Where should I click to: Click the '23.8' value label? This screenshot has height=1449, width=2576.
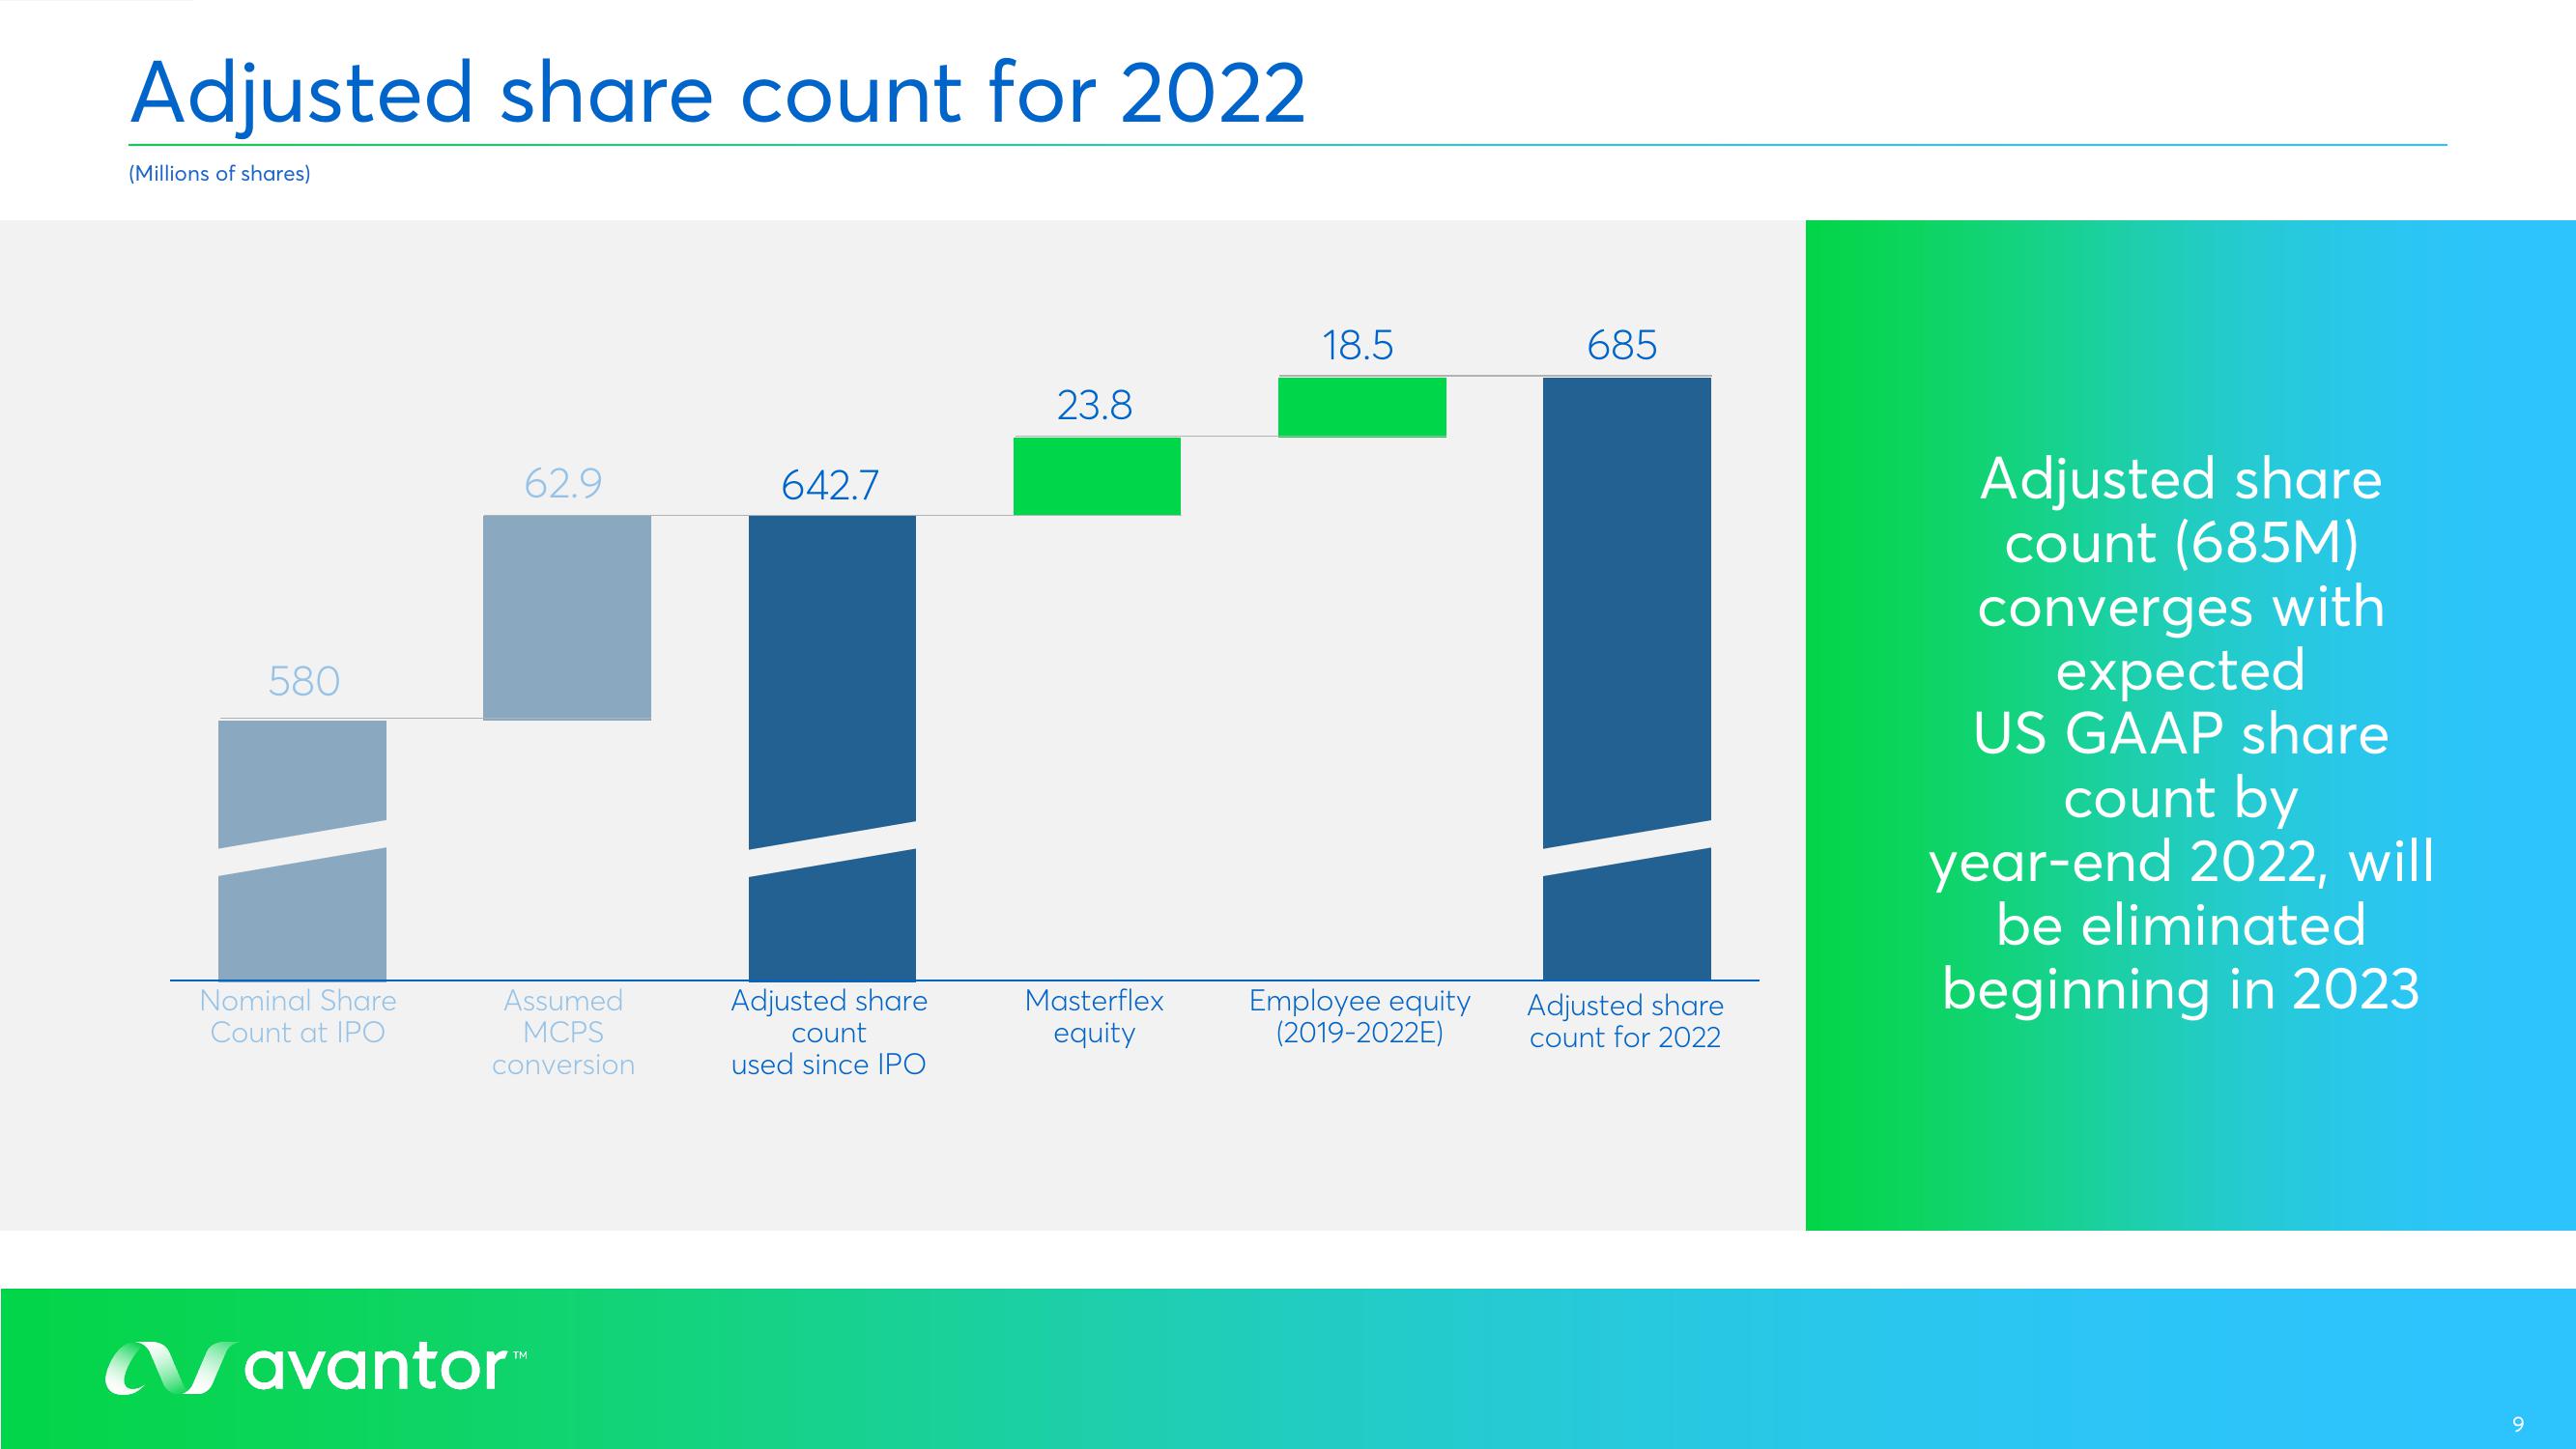(1095, 406)
